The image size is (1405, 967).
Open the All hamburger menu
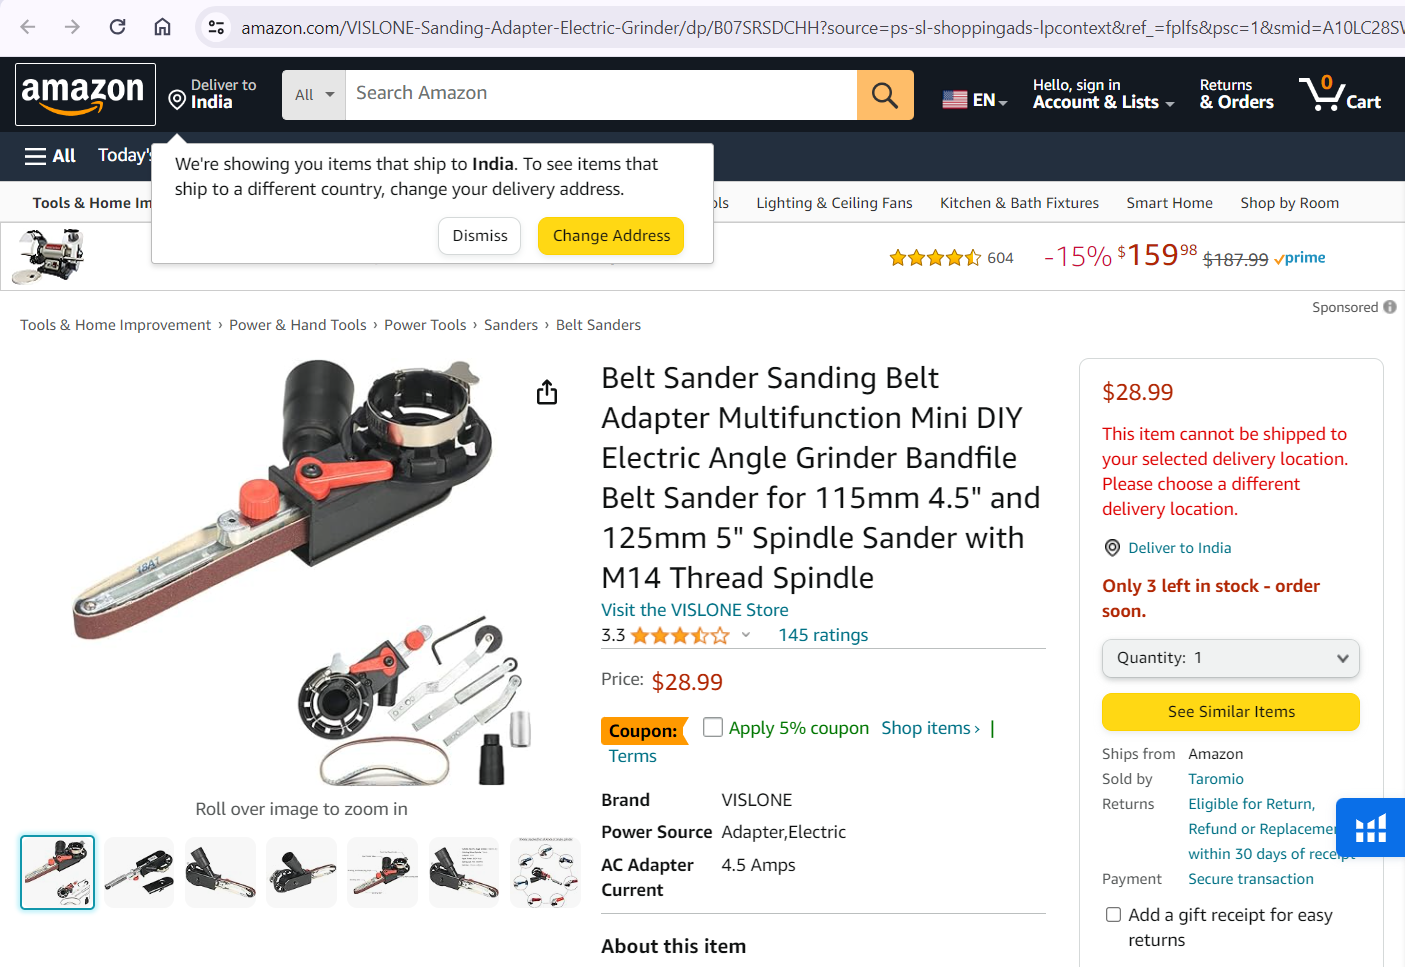click(50, 155)
